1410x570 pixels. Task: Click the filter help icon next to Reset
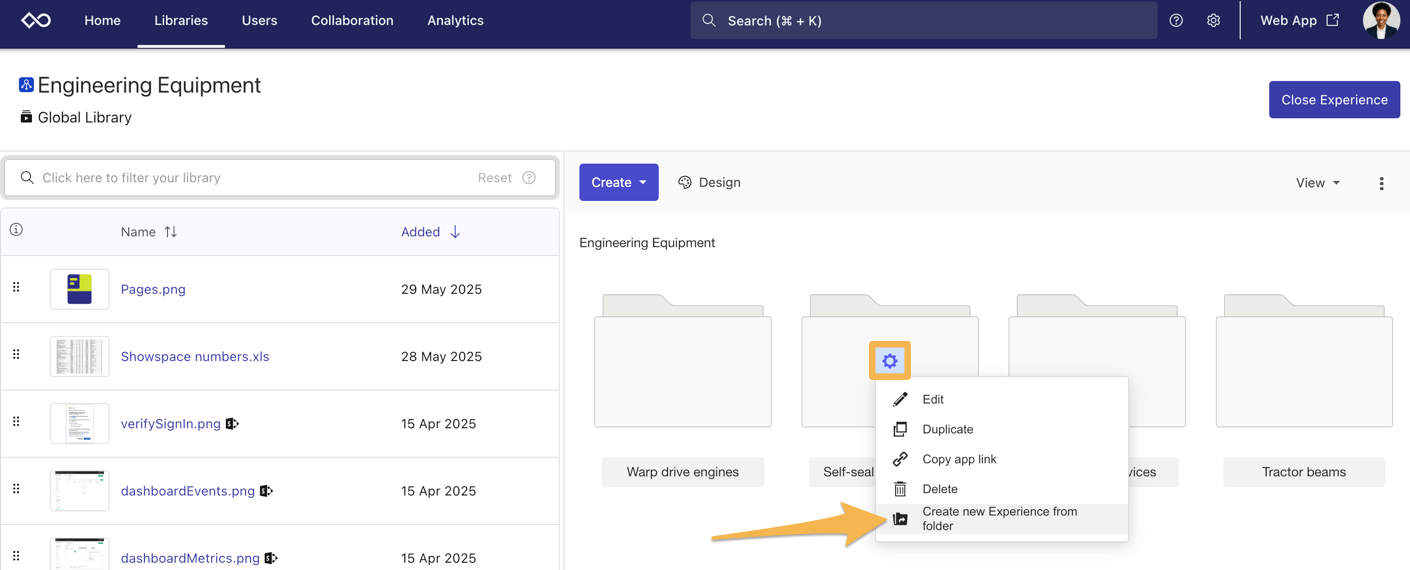coord(529,178)
